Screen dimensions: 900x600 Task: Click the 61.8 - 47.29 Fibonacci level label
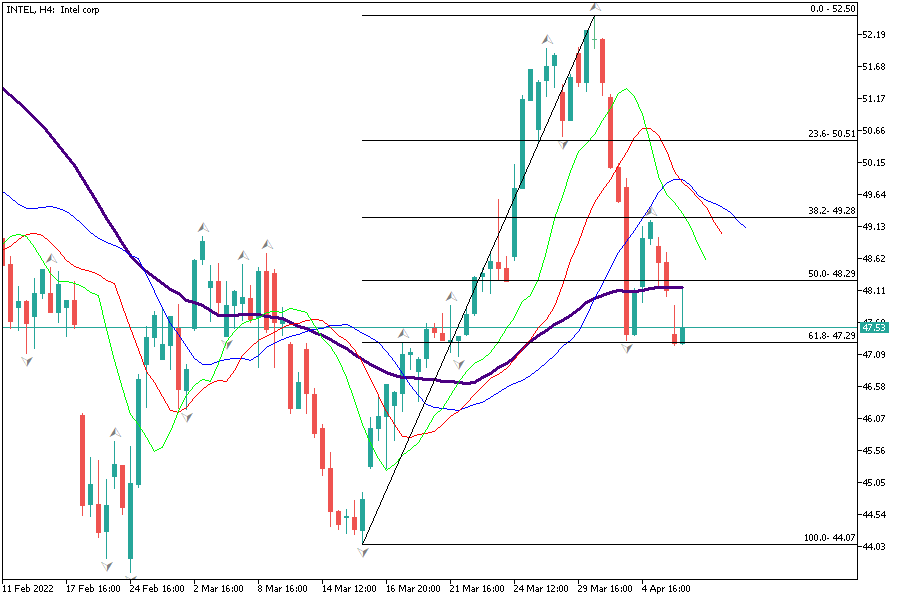pyautogui.click(x=831, y=336)
